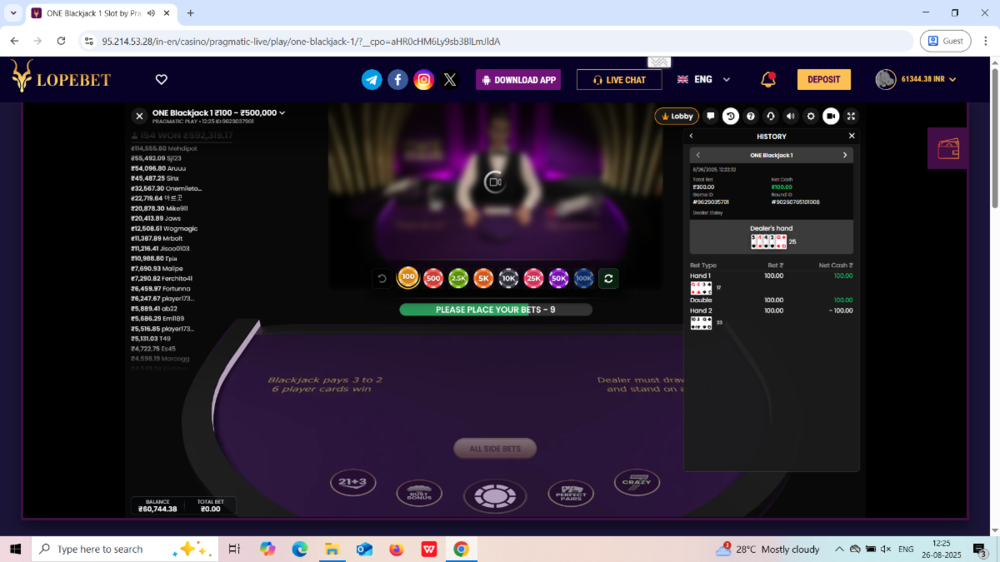Click the LOPEBET logo

[61, 77]
